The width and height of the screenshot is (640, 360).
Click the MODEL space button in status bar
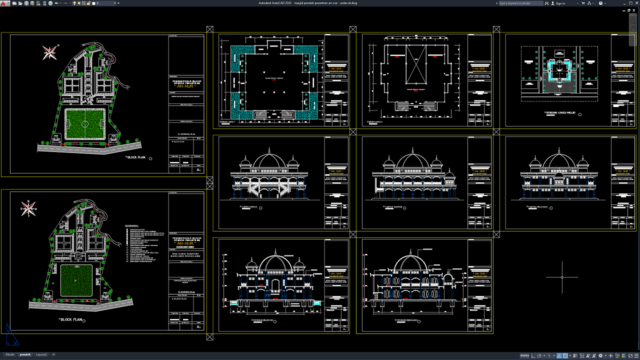(524, 355)
